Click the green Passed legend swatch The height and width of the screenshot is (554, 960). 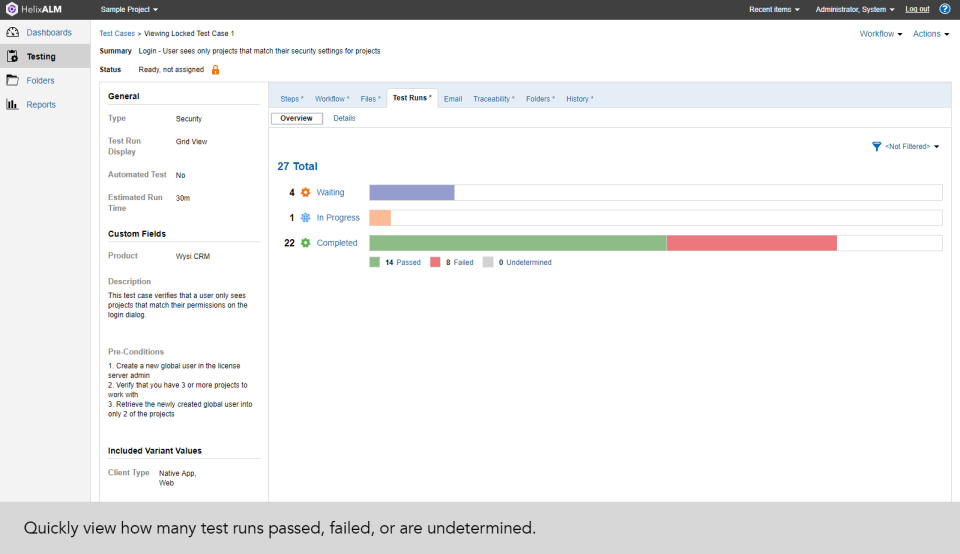[x=375, y=262]
